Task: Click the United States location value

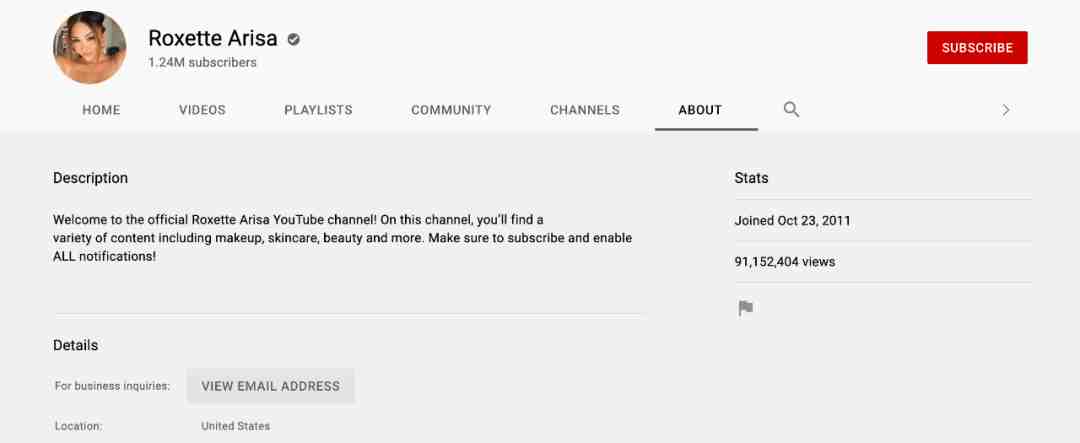Action: (236, 426)
